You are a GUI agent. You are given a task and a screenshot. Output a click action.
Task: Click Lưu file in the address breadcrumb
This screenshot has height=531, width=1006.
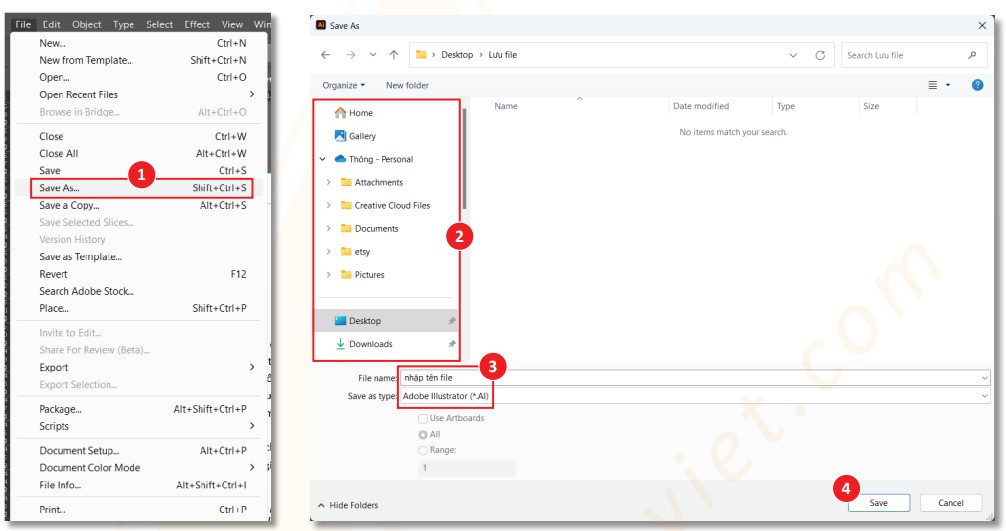pos(502,55)
